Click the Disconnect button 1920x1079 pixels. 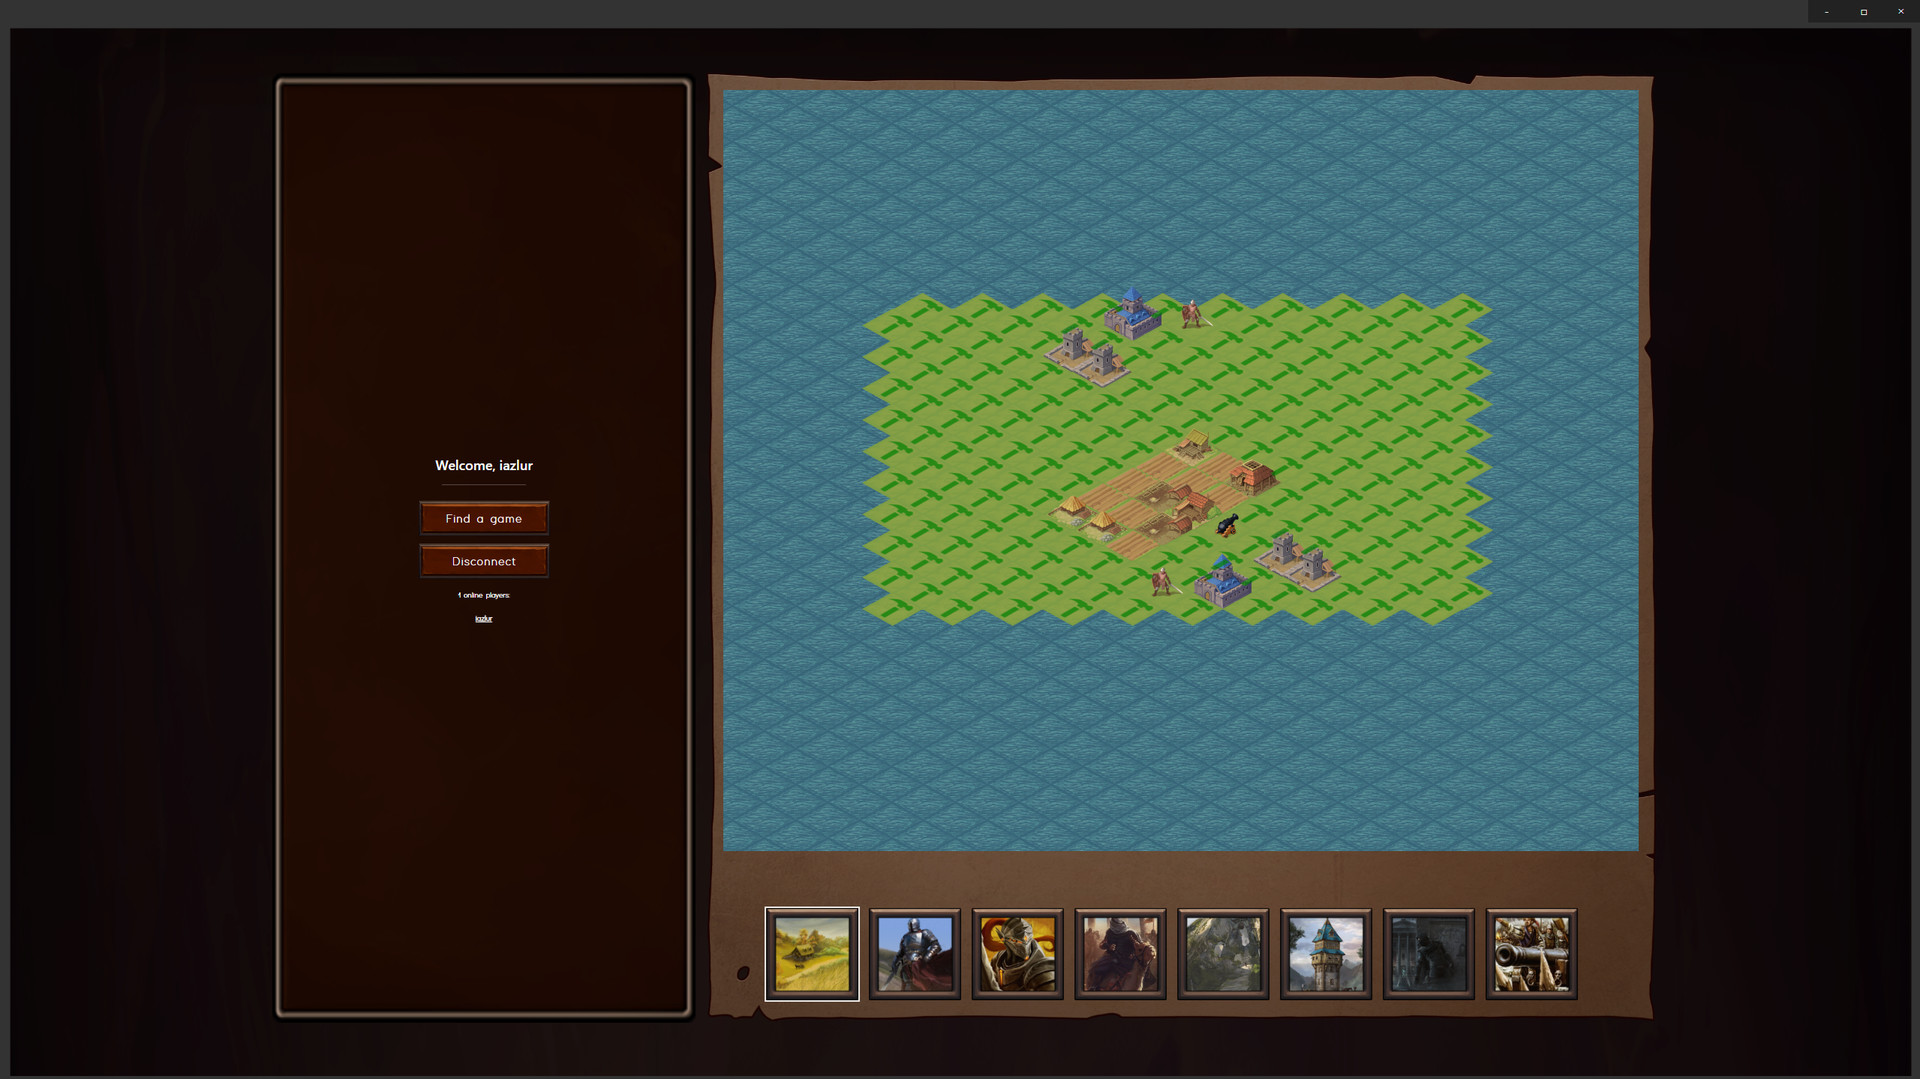tap(484, 561)
